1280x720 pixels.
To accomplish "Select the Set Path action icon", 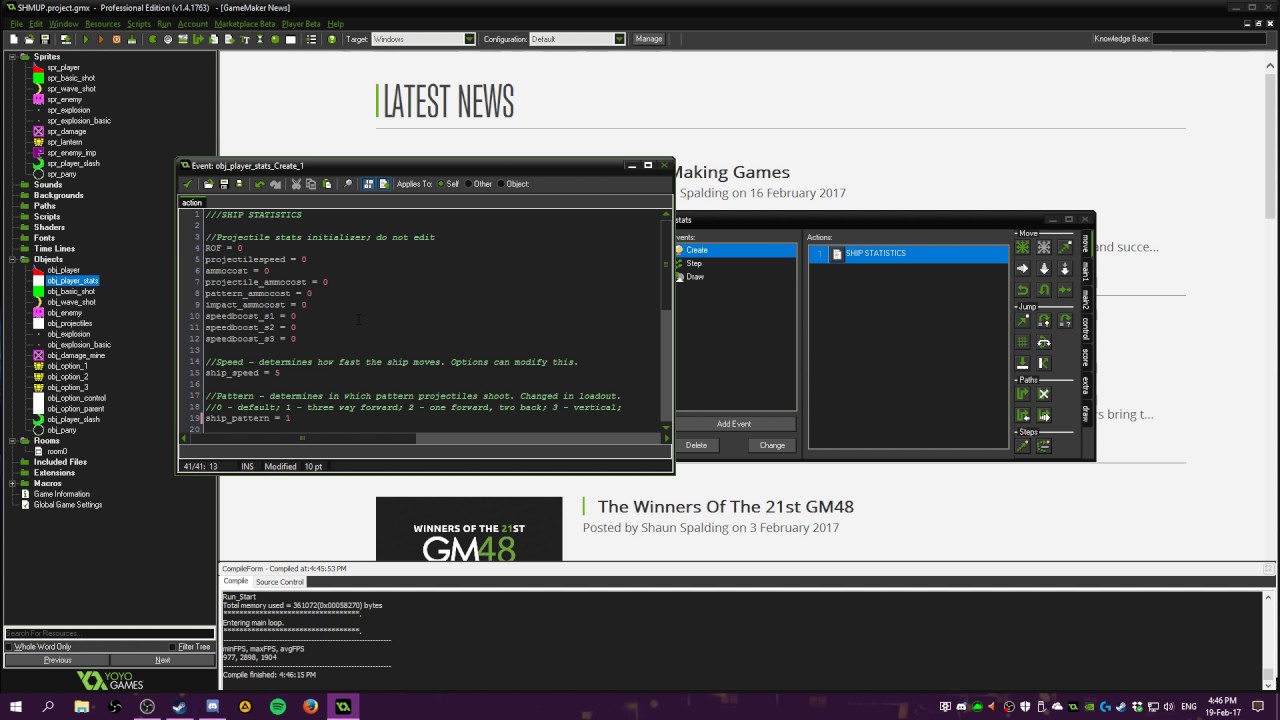I will click(1023, 393).
